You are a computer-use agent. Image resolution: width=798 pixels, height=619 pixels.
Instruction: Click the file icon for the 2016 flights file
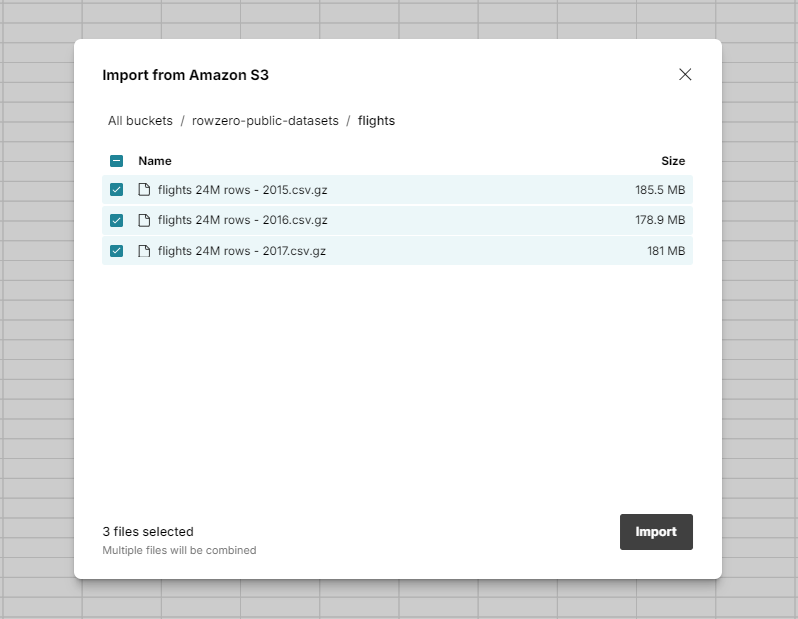(x=143, y=220)
